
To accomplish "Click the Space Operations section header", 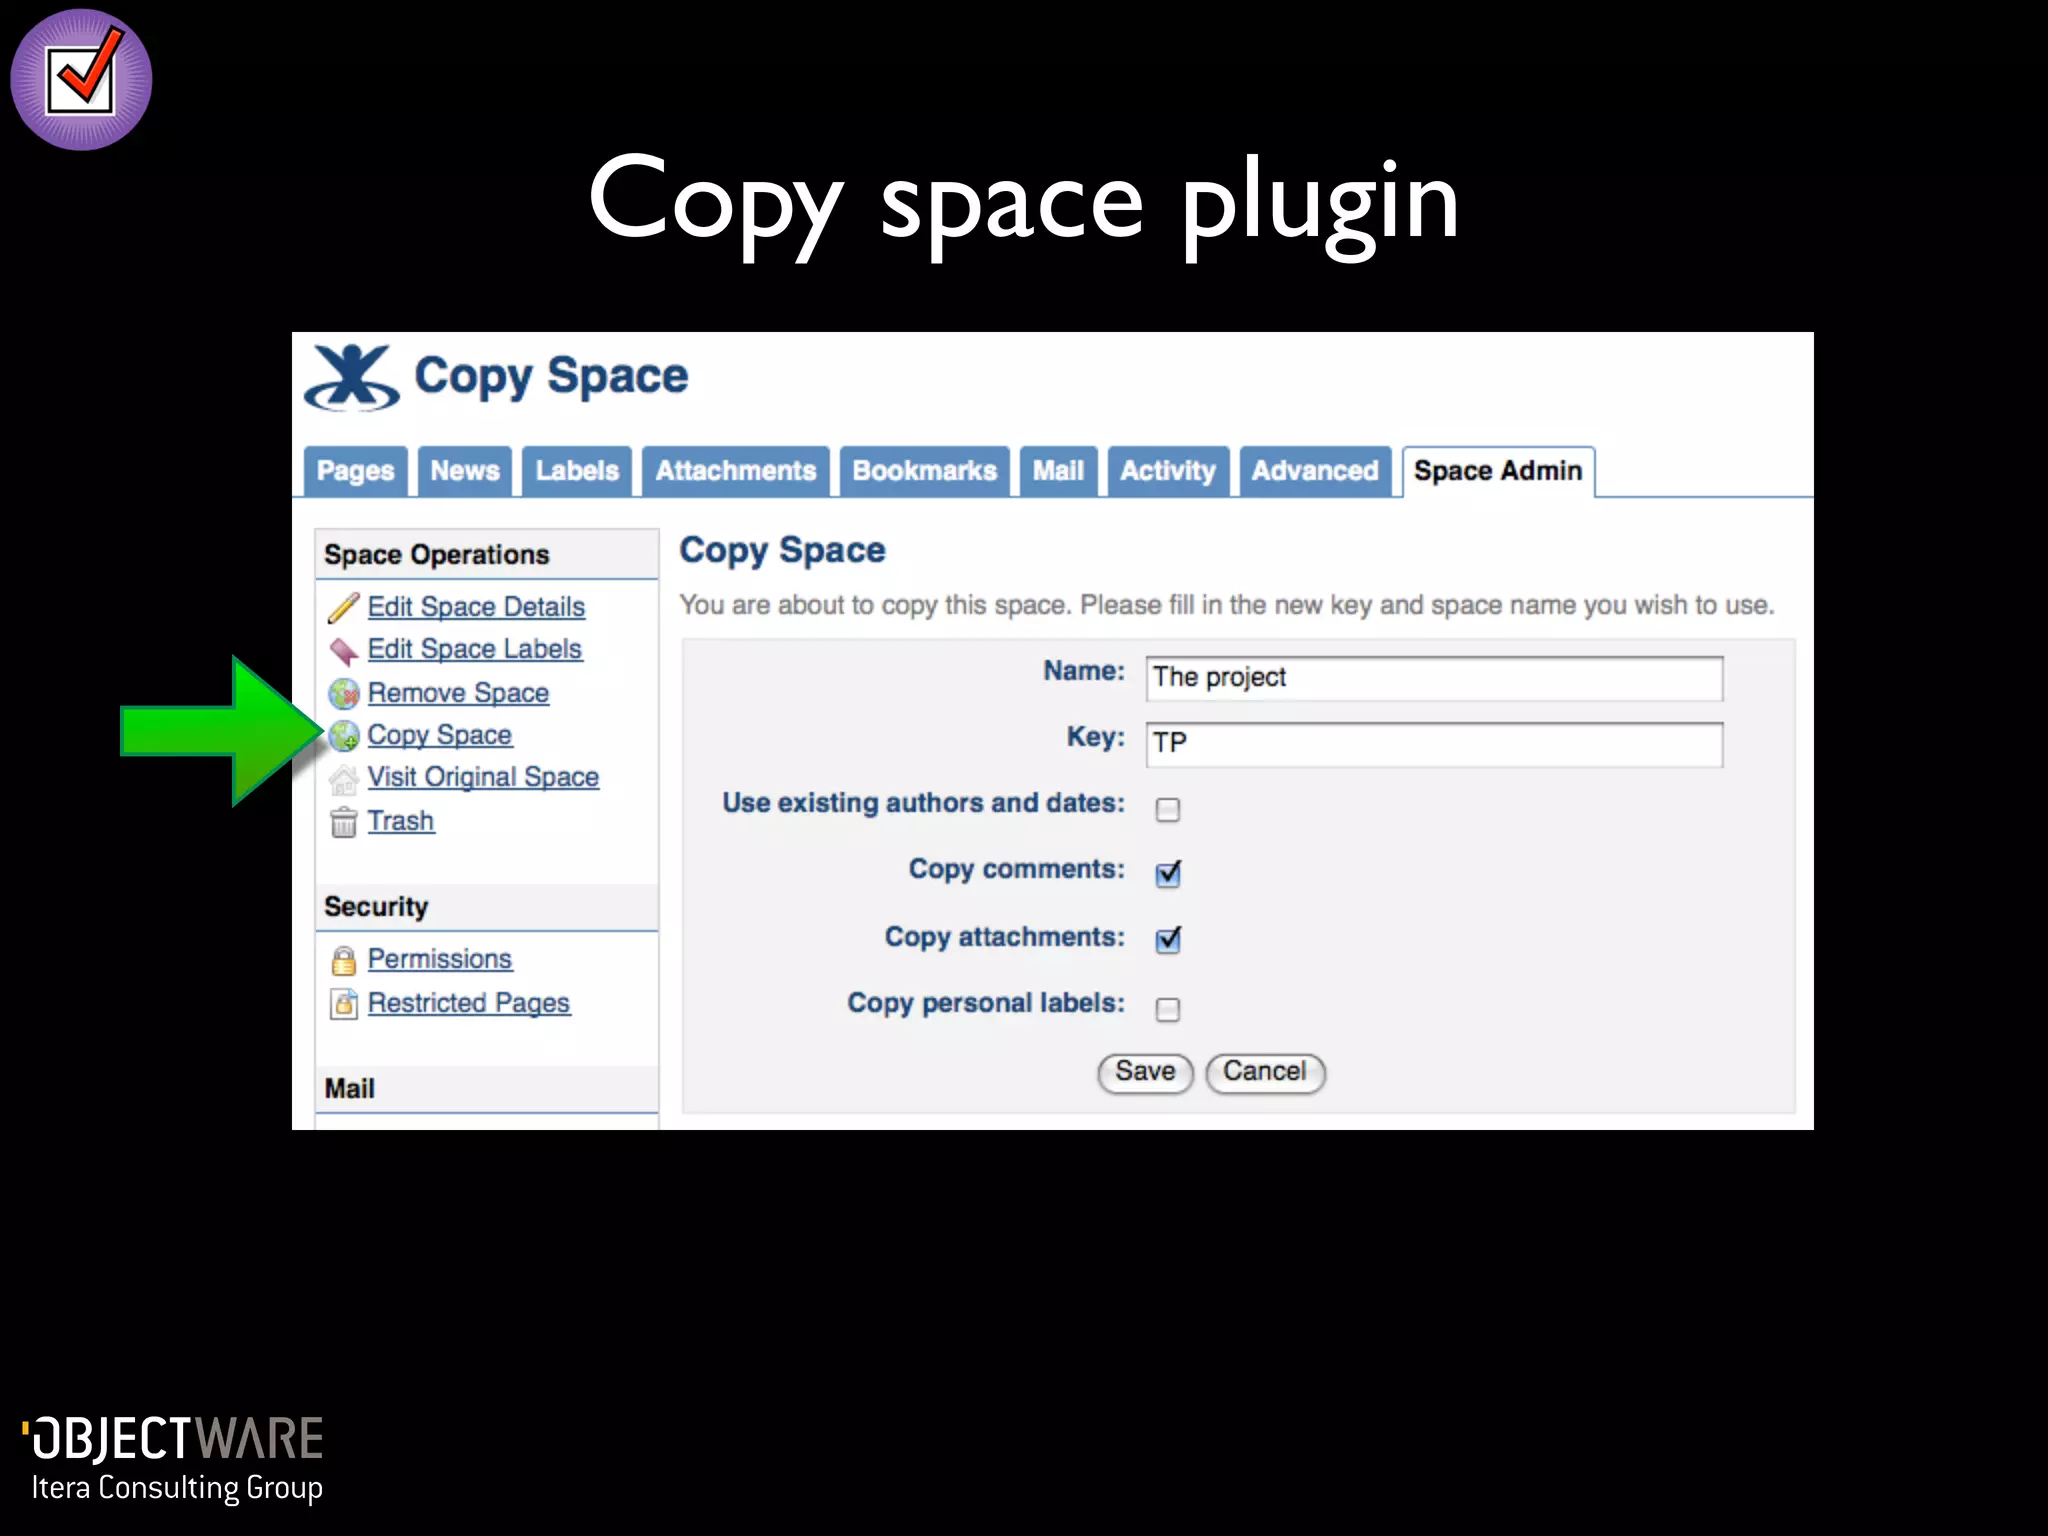I will (486, 555).
